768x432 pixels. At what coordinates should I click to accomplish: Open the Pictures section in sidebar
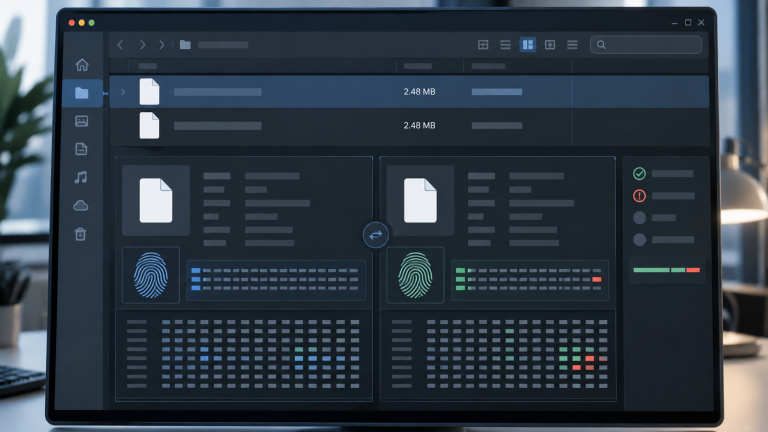click(x=81, y=121)
